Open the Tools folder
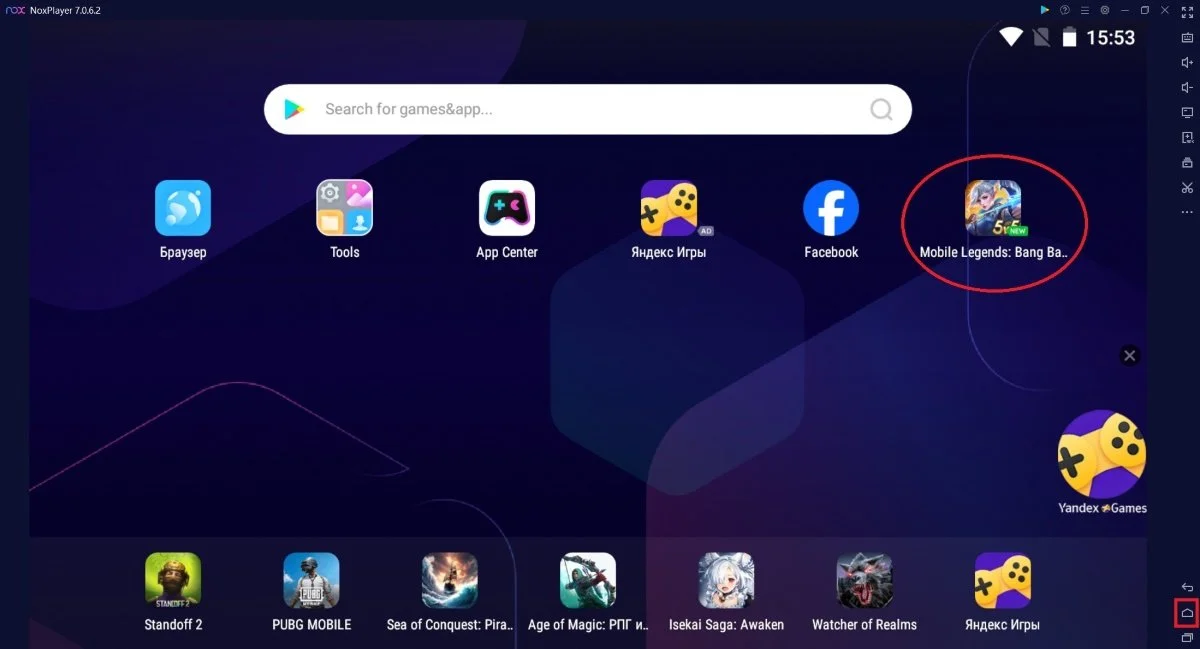Viewport: 1200px width, 649px height. (345, 208)
